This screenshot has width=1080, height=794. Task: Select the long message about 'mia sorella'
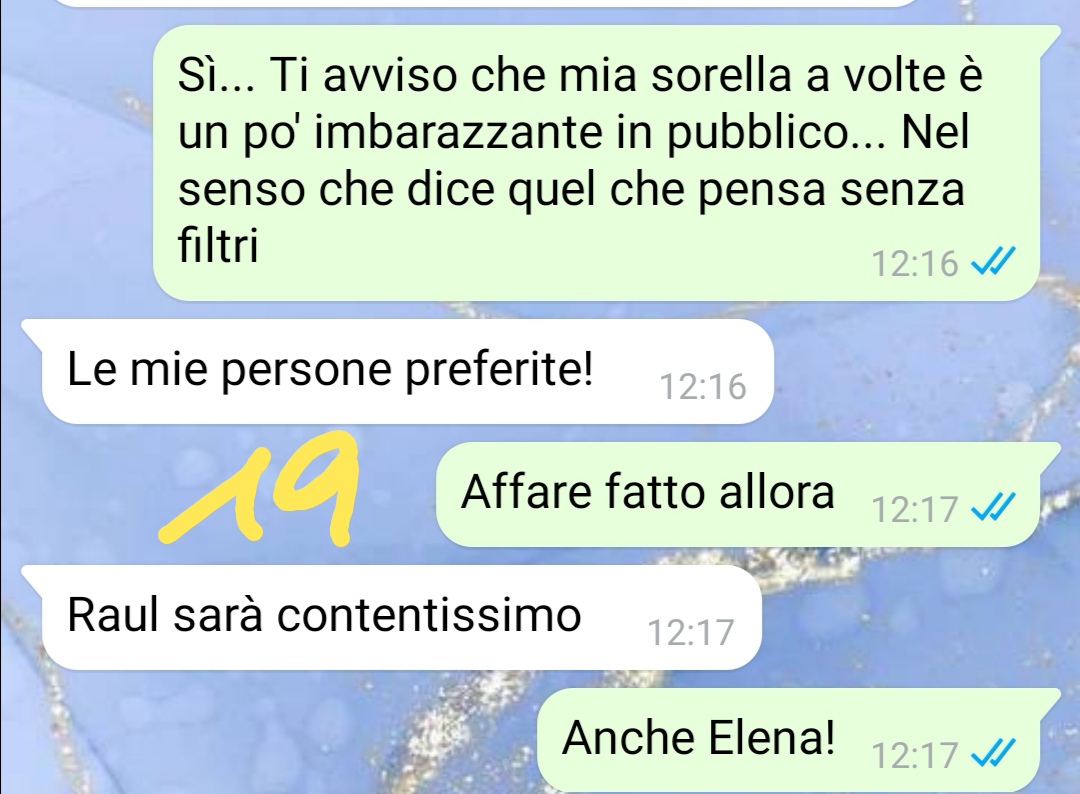[x=606, y=163]
